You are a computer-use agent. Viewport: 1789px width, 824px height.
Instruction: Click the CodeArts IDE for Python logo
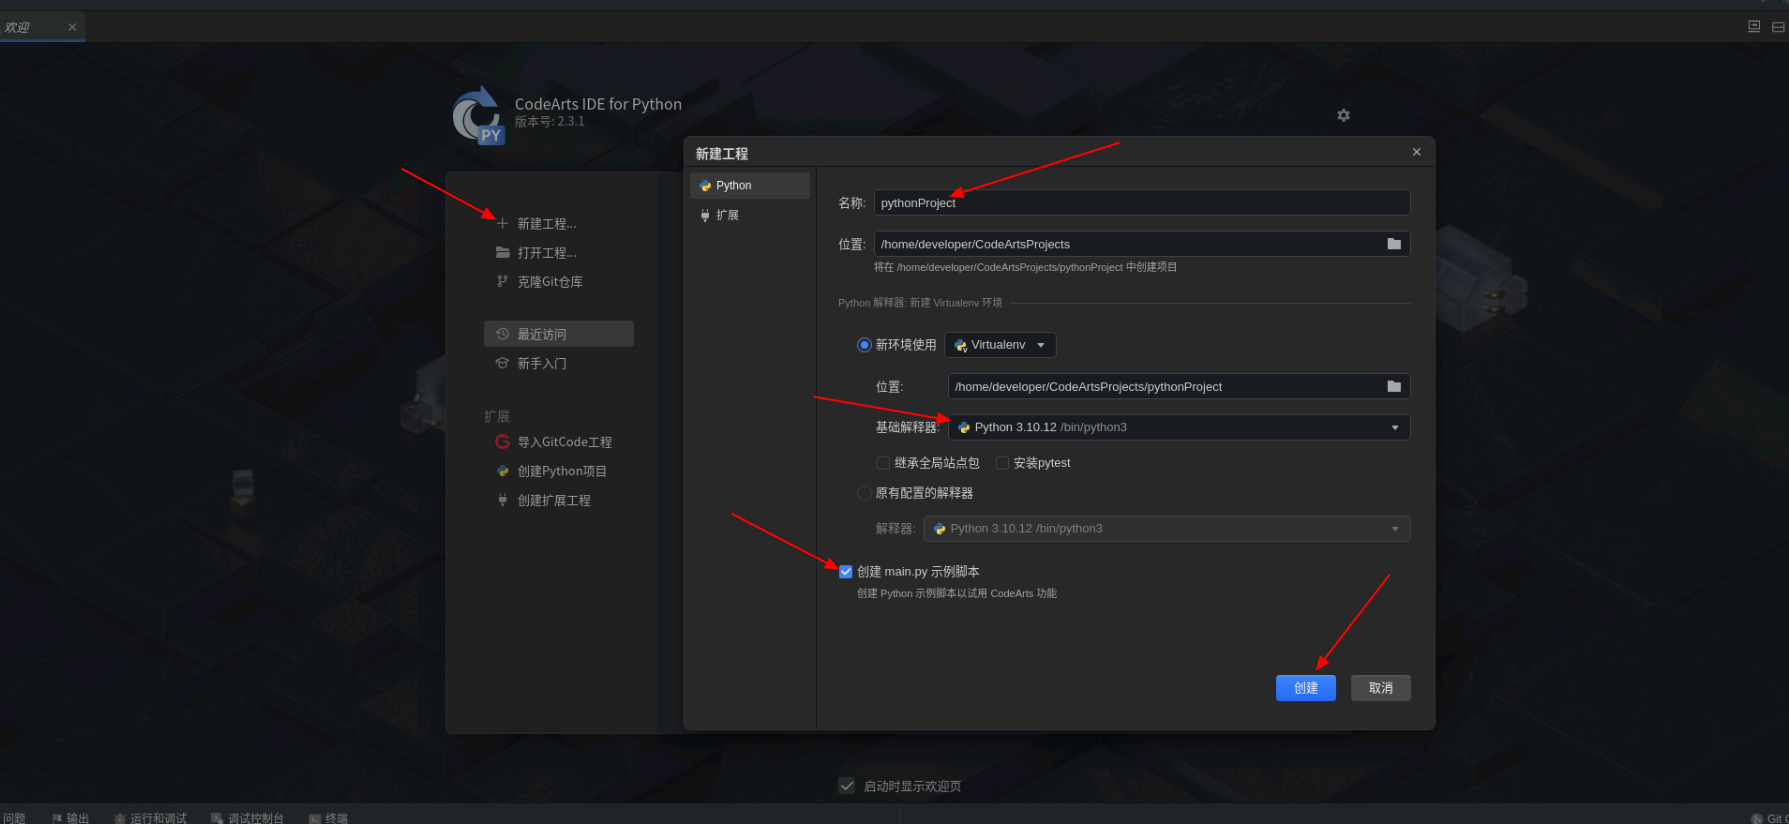click(x=478, y=115)
